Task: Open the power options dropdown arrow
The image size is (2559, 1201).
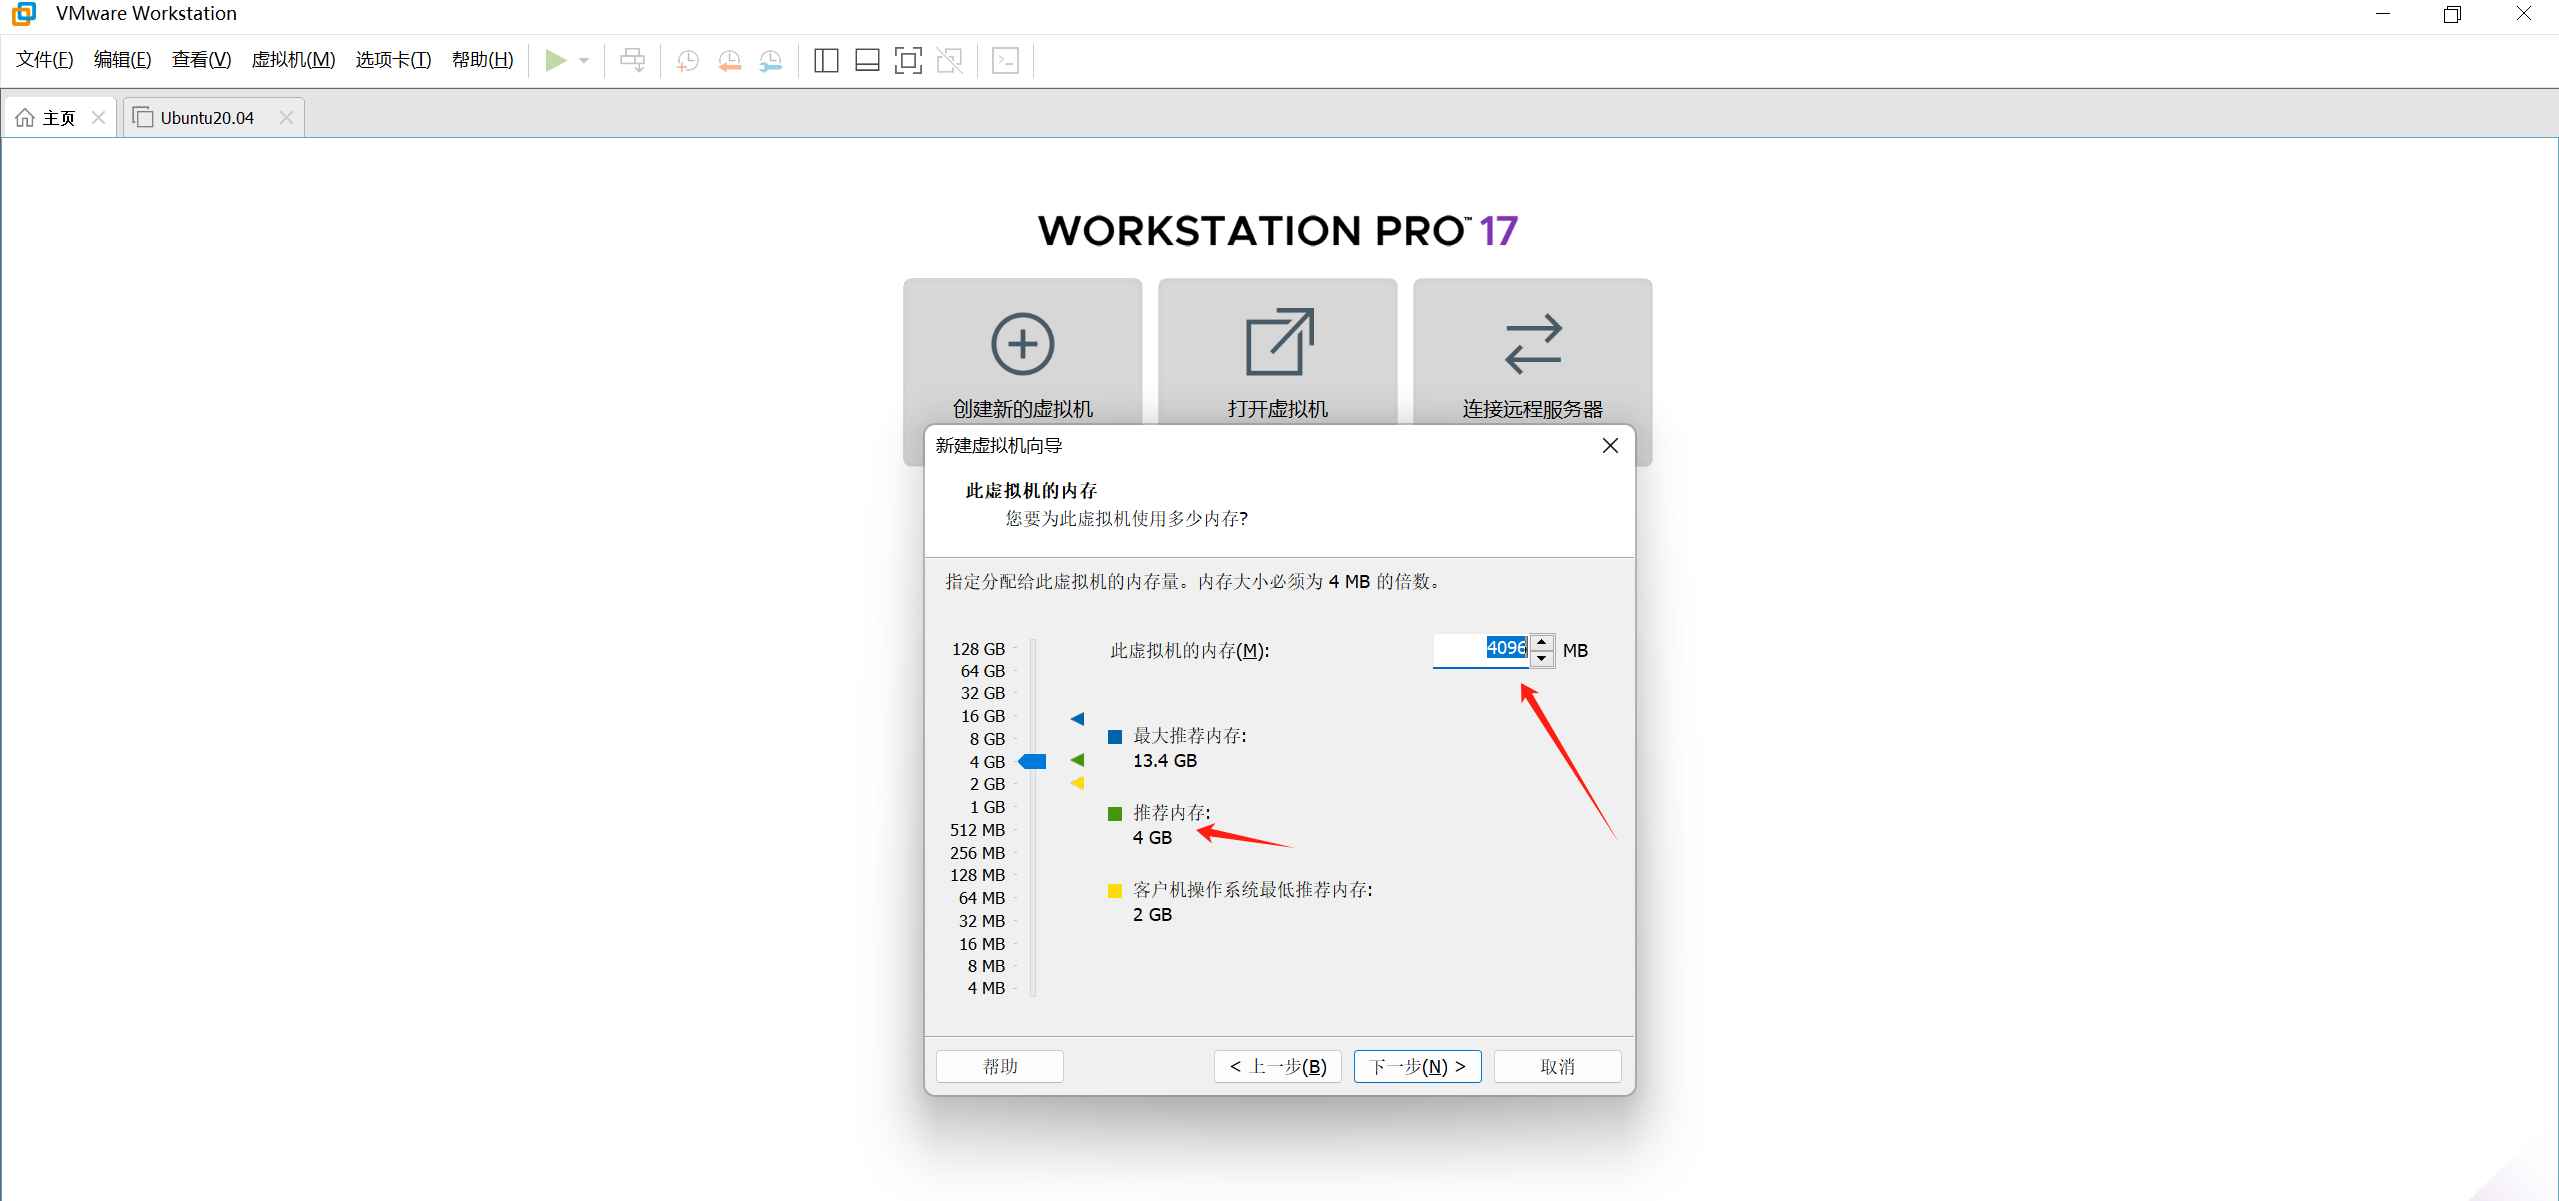Action: 584,60
